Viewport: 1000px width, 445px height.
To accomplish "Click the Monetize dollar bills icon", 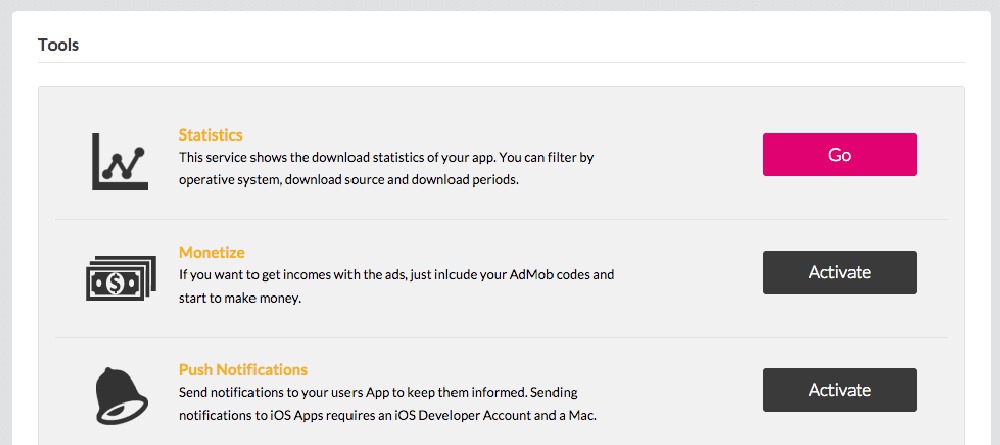I will pyautogui.click(x=121, y=279).
